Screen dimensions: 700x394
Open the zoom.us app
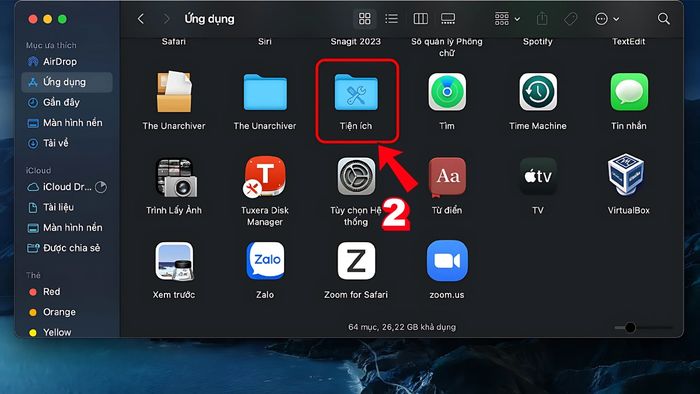pos(447,261)
